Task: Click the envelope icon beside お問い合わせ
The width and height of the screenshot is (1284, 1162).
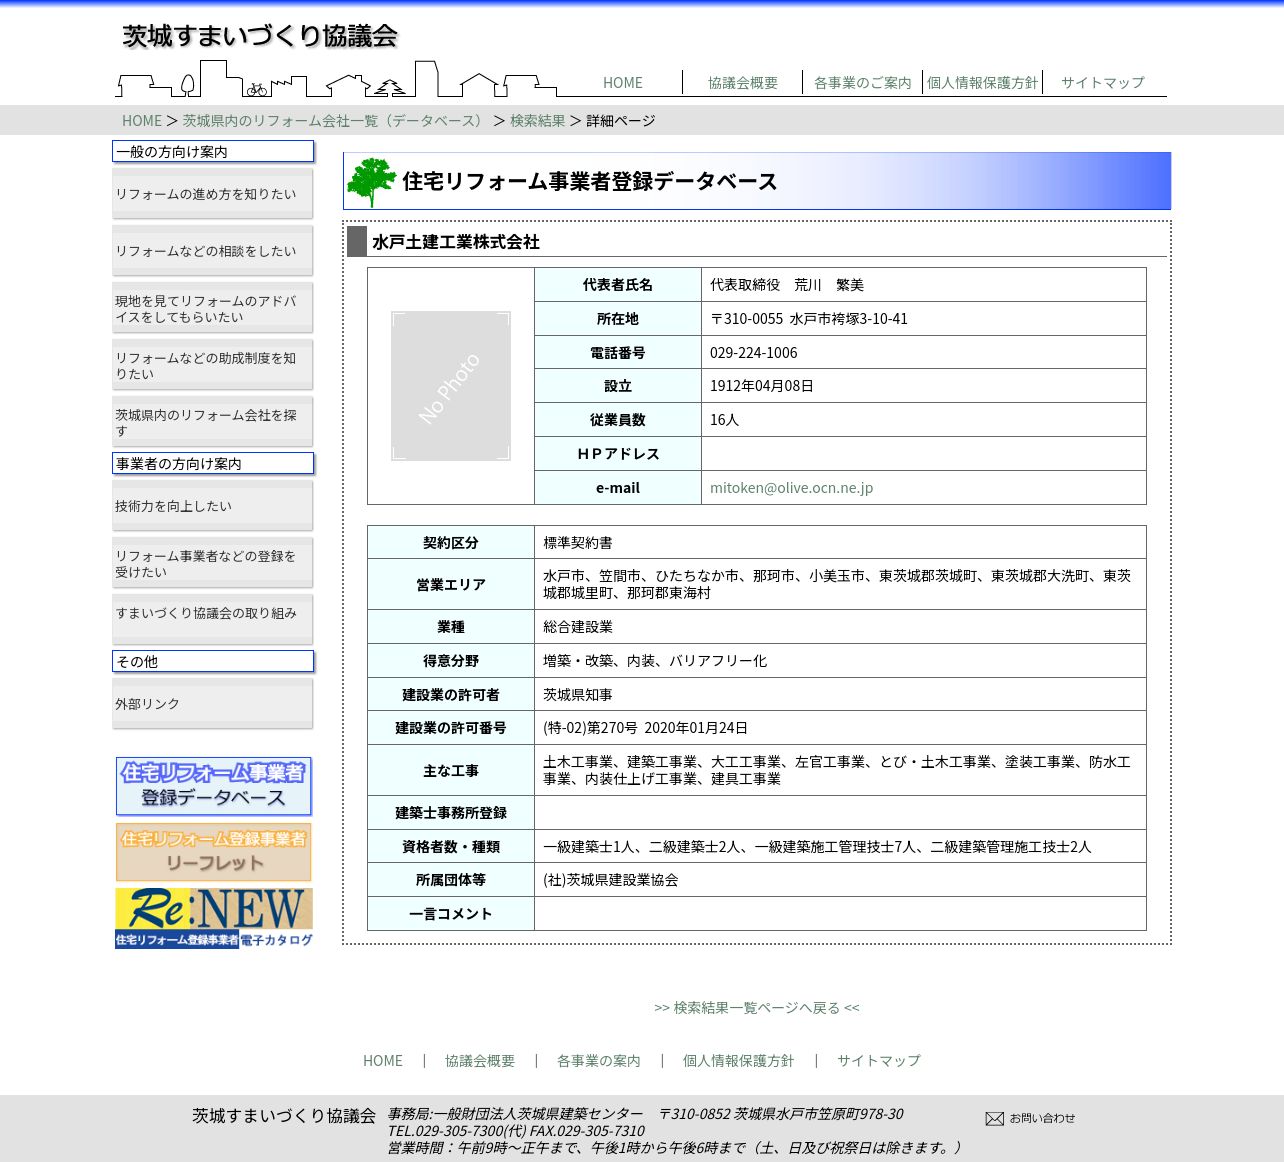Action: click(994, 1119)
